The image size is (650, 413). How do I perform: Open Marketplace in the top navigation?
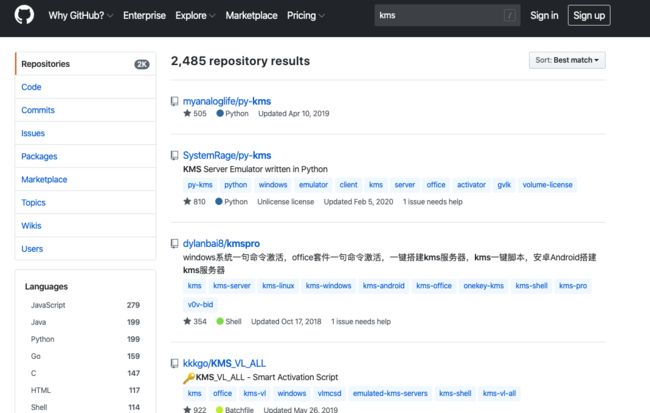(x=251, y=16)
